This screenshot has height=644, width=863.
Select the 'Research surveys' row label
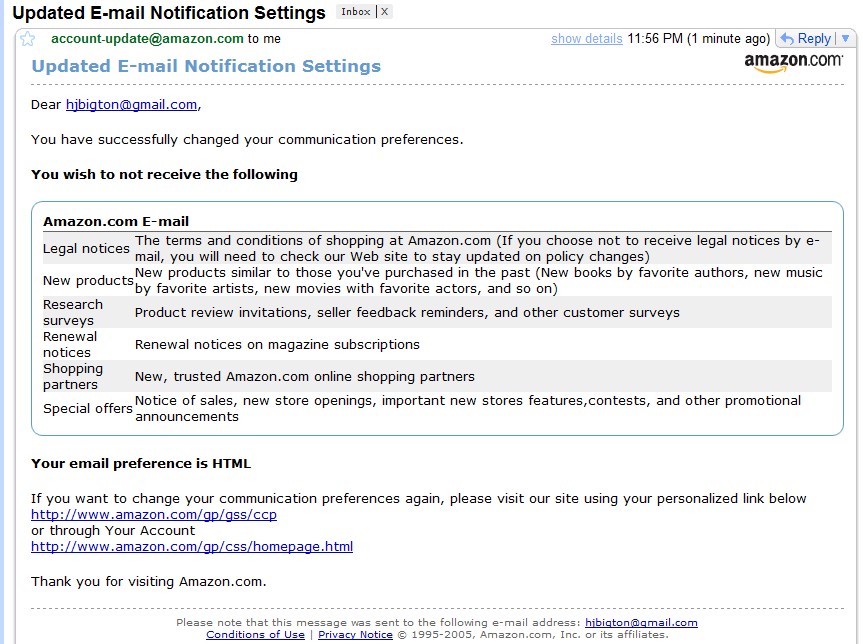coord(73,313)
